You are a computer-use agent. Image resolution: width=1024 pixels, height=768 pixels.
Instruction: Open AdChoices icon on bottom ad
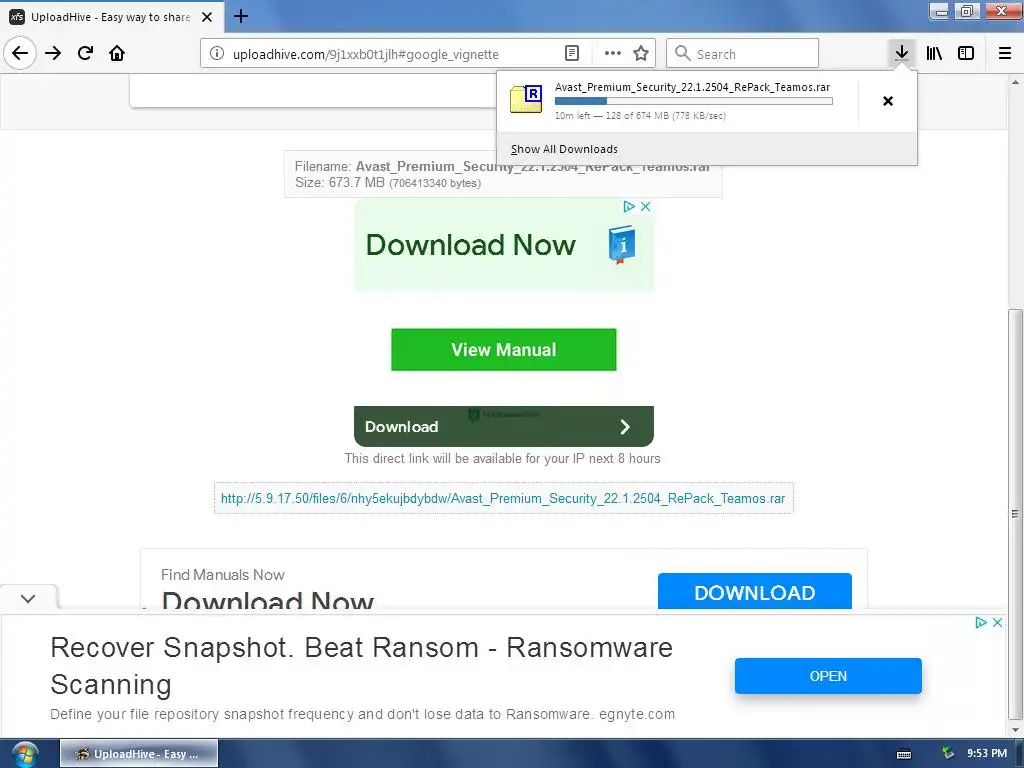click(980, 622)
